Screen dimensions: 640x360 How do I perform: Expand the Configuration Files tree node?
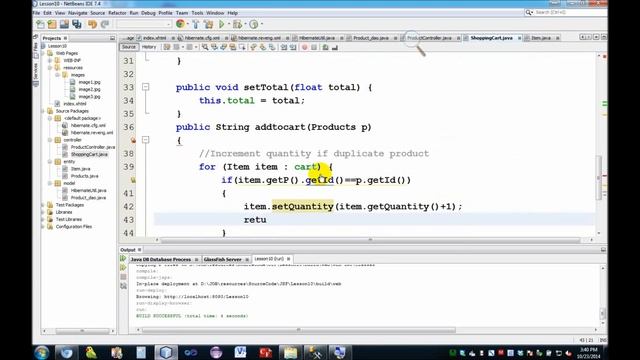point(43,227)
